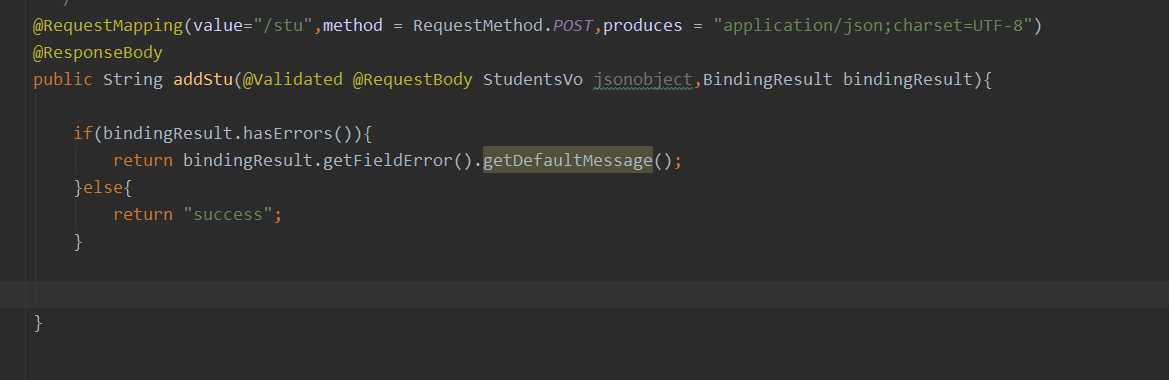The image size is (1169, 380).
Task: Click the empty highlighted current line
Action: [x=584, y=294]
